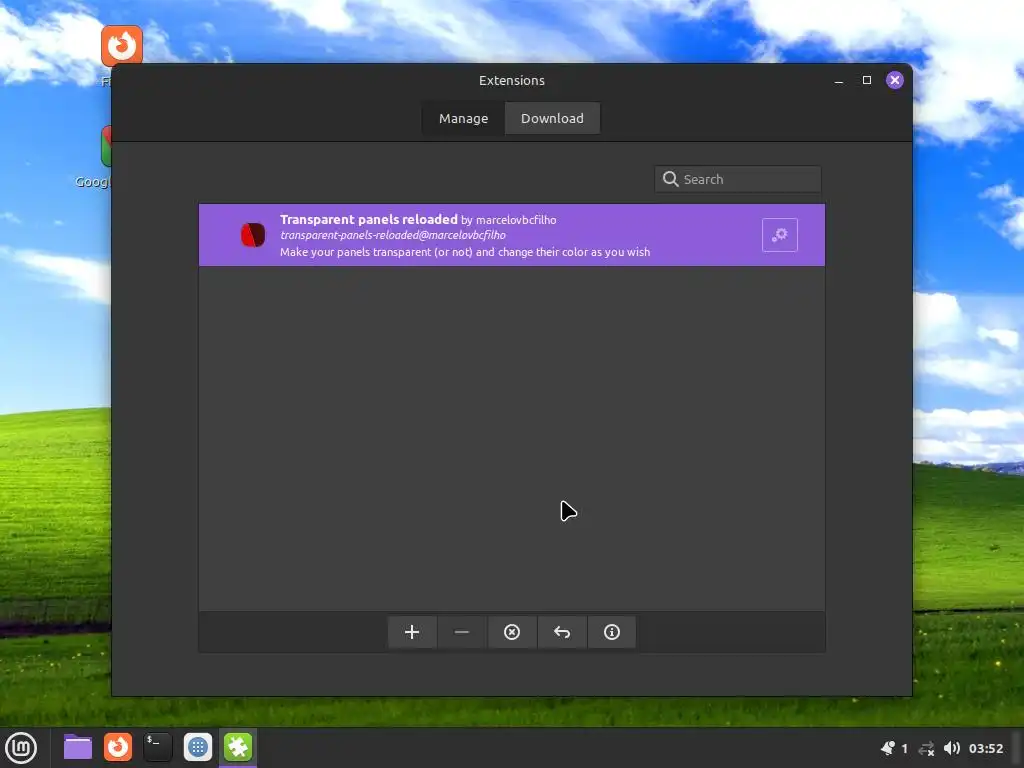Screen dimensions: 1024x768
Task: Open Firefox from the taskbar
Action: (x=118, y=747)
